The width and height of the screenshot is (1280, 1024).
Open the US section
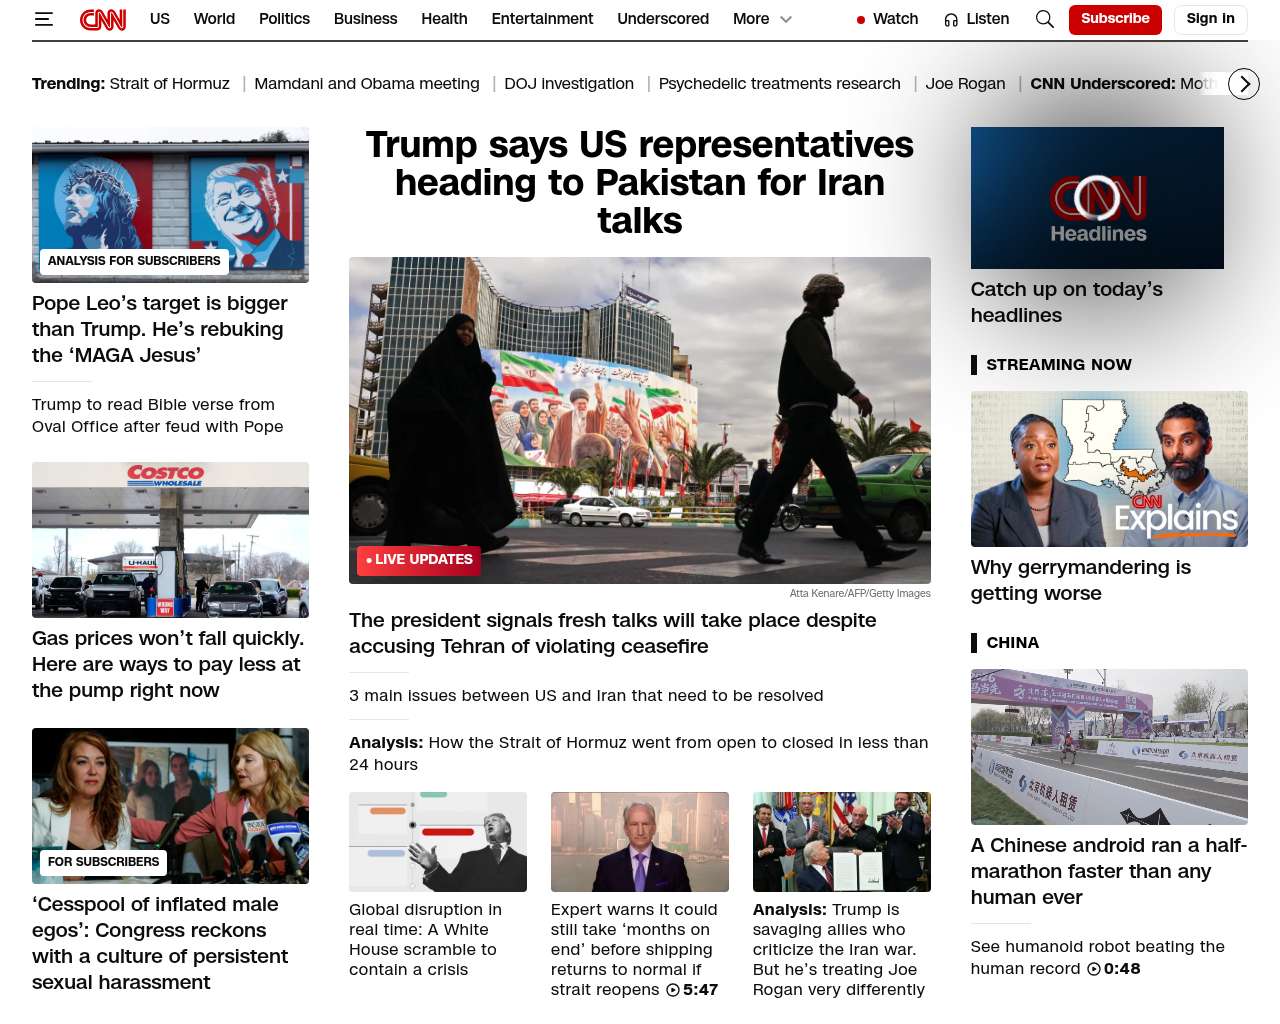click(x=160, y=19)
